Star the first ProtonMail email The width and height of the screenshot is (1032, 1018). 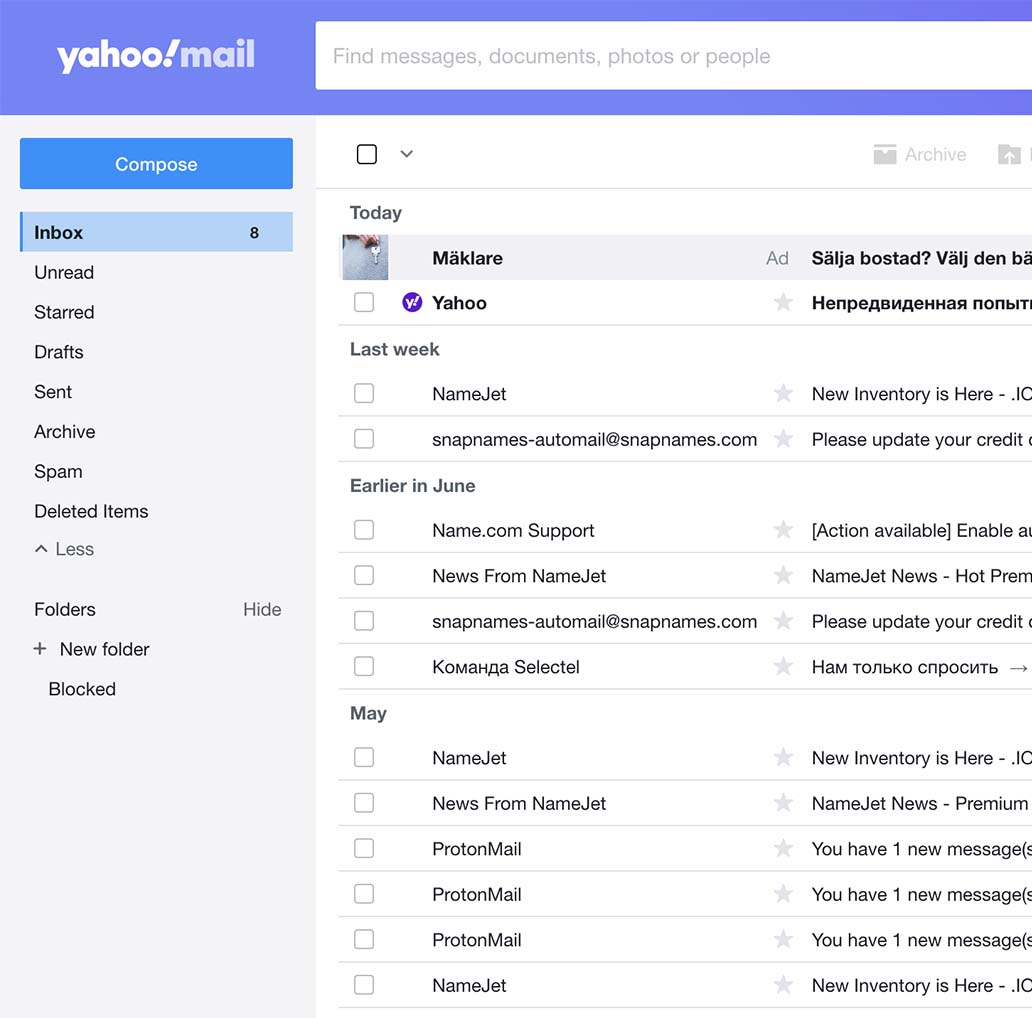click(x=783, y=848)
